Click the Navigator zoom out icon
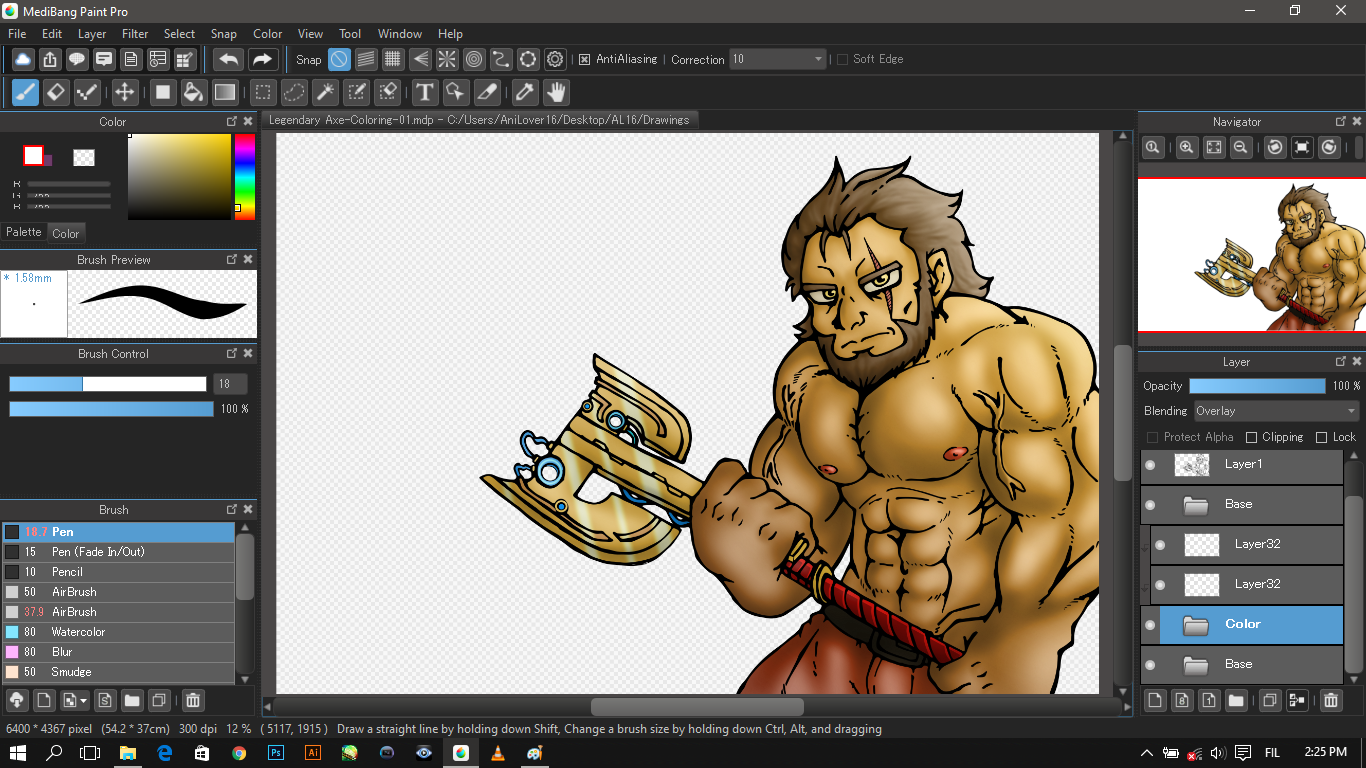Screen dimensions: 1366x768 1240,147
